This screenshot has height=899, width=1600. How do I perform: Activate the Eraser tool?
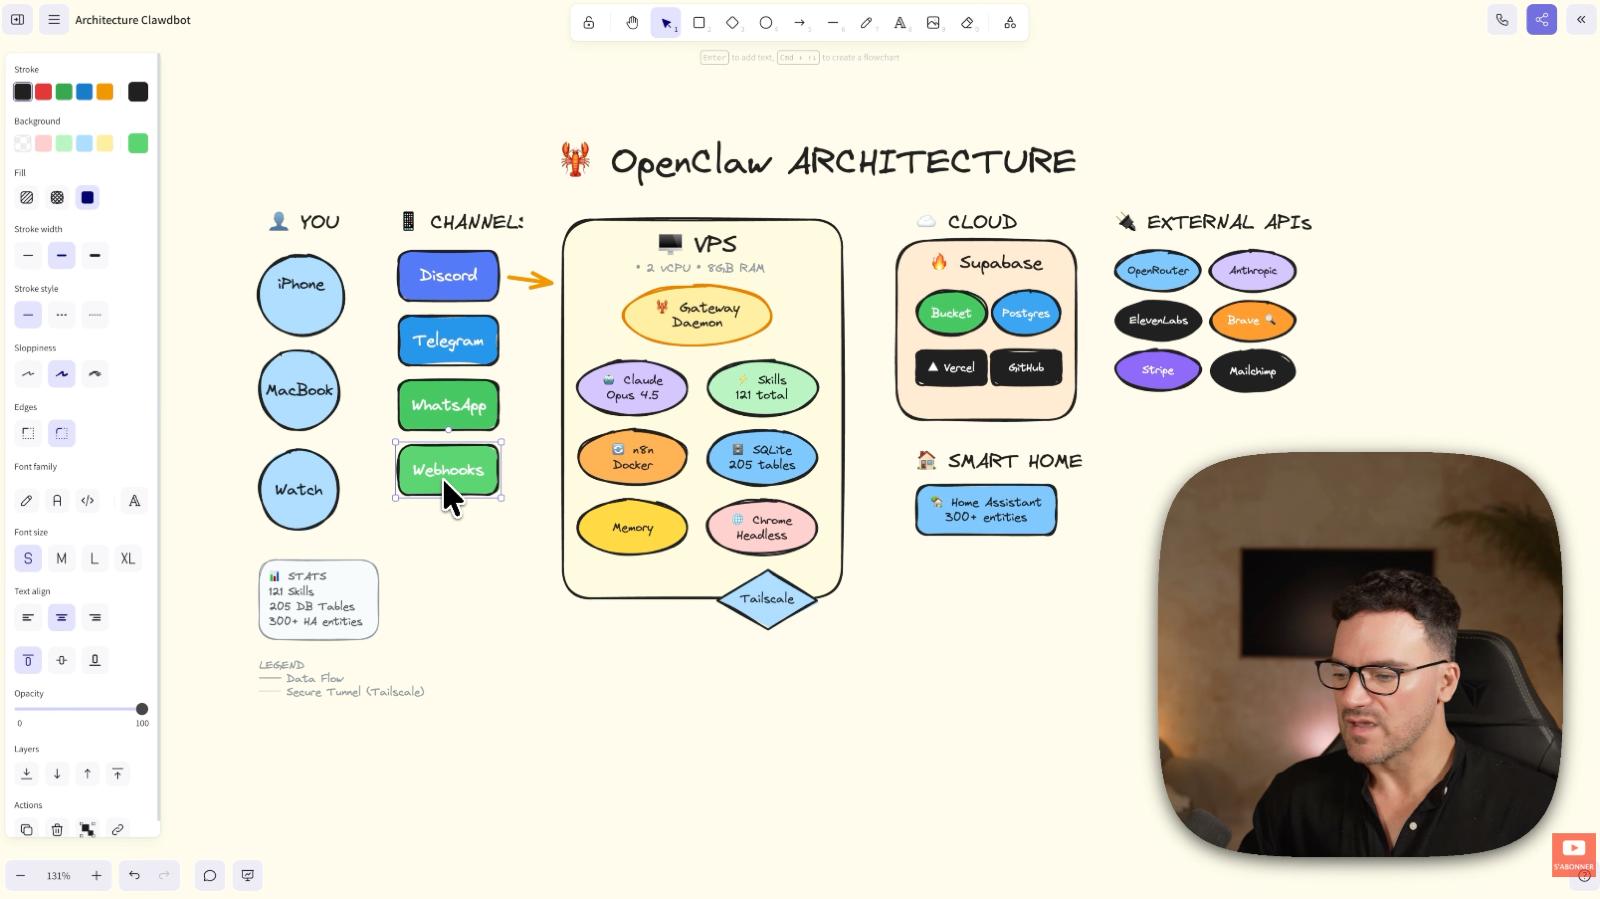pos(967,23)
